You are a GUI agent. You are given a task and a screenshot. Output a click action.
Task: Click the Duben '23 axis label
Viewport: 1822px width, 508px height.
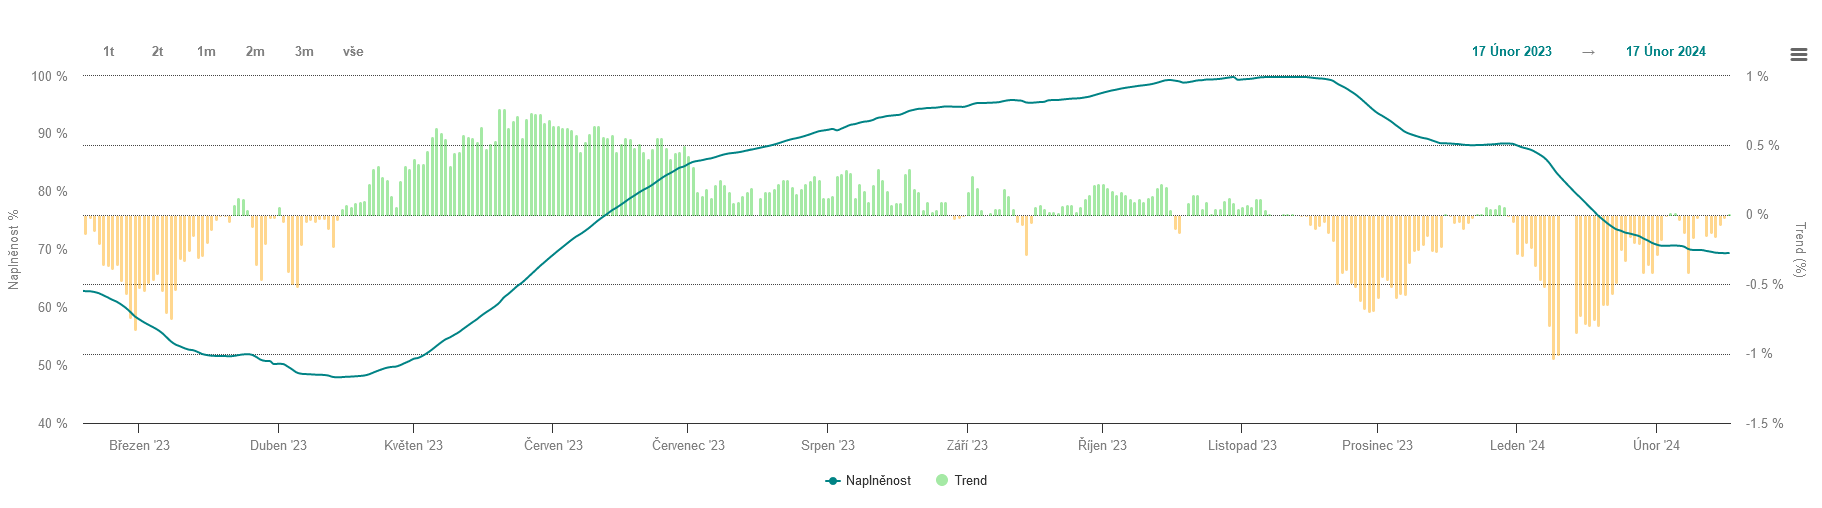278,446
